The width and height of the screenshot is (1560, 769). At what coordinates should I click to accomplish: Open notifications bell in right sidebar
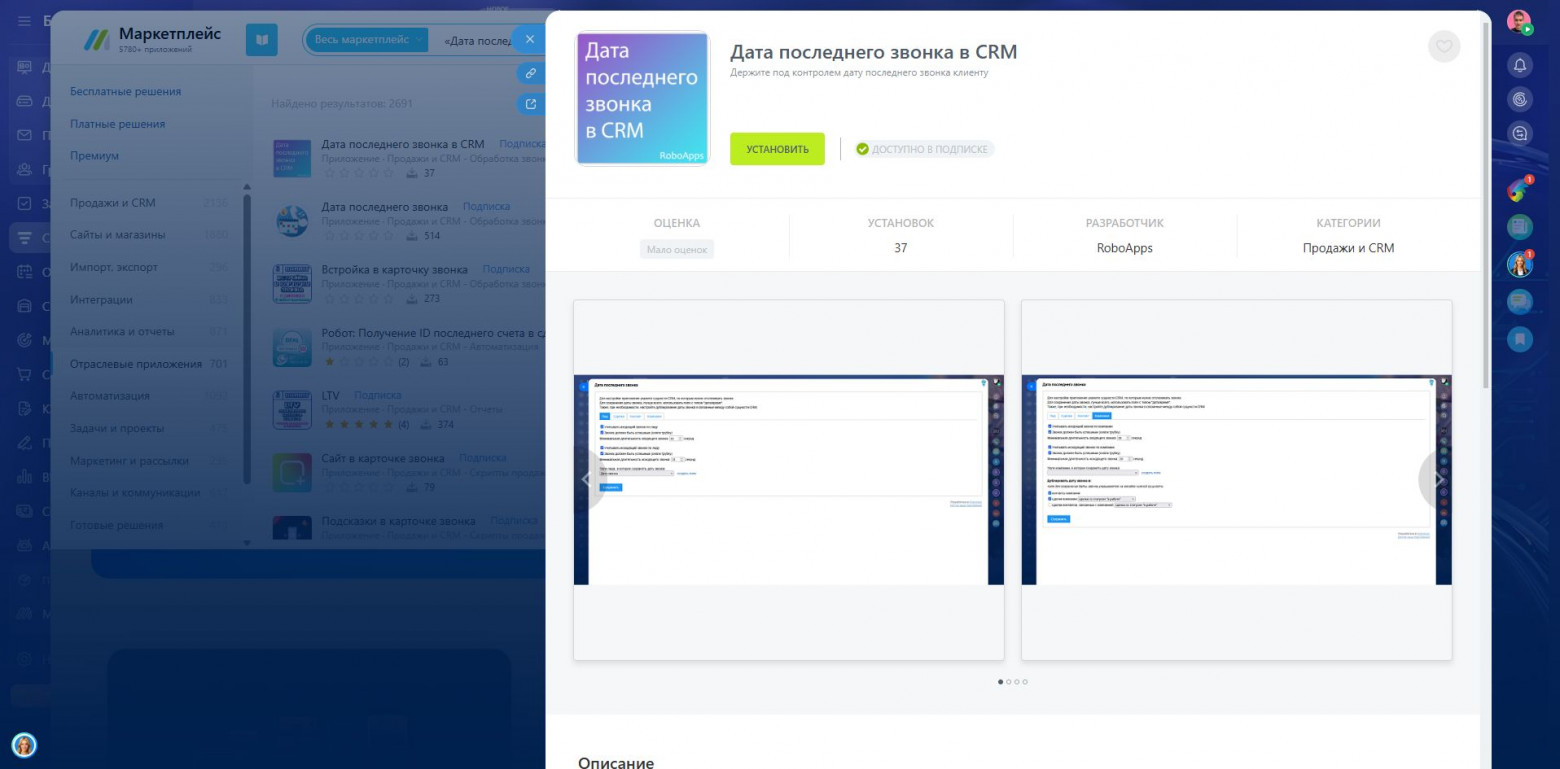pyautogui.click(x=1520, y=66)
